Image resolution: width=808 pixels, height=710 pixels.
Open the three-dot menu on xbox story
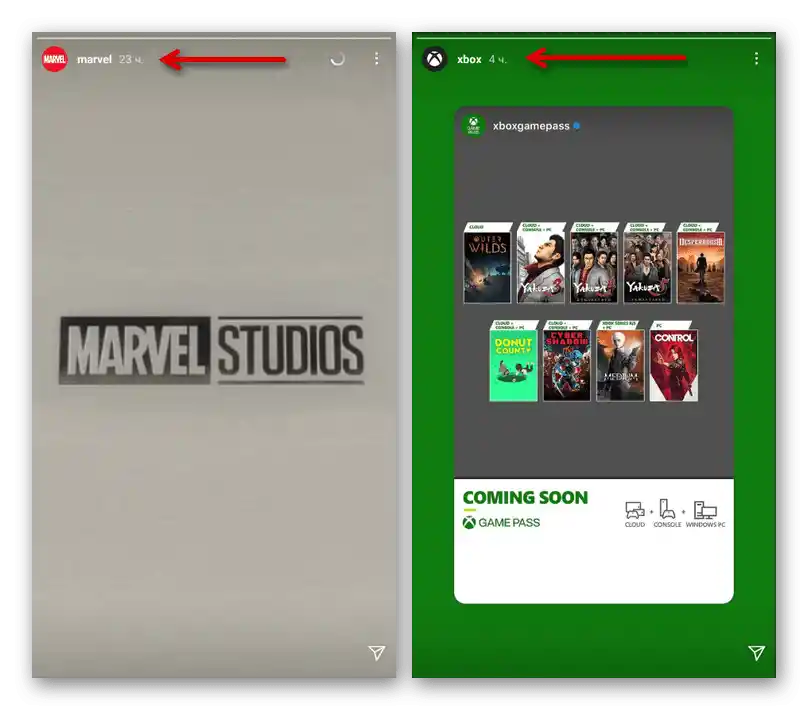click(x=756, y=58)
